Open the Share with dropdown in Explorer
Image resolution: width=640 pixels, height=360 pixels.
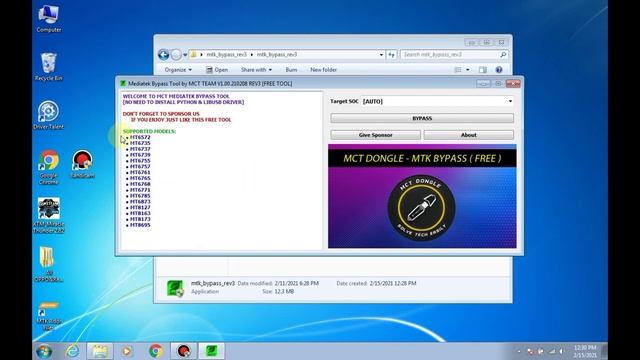[256, 70]
